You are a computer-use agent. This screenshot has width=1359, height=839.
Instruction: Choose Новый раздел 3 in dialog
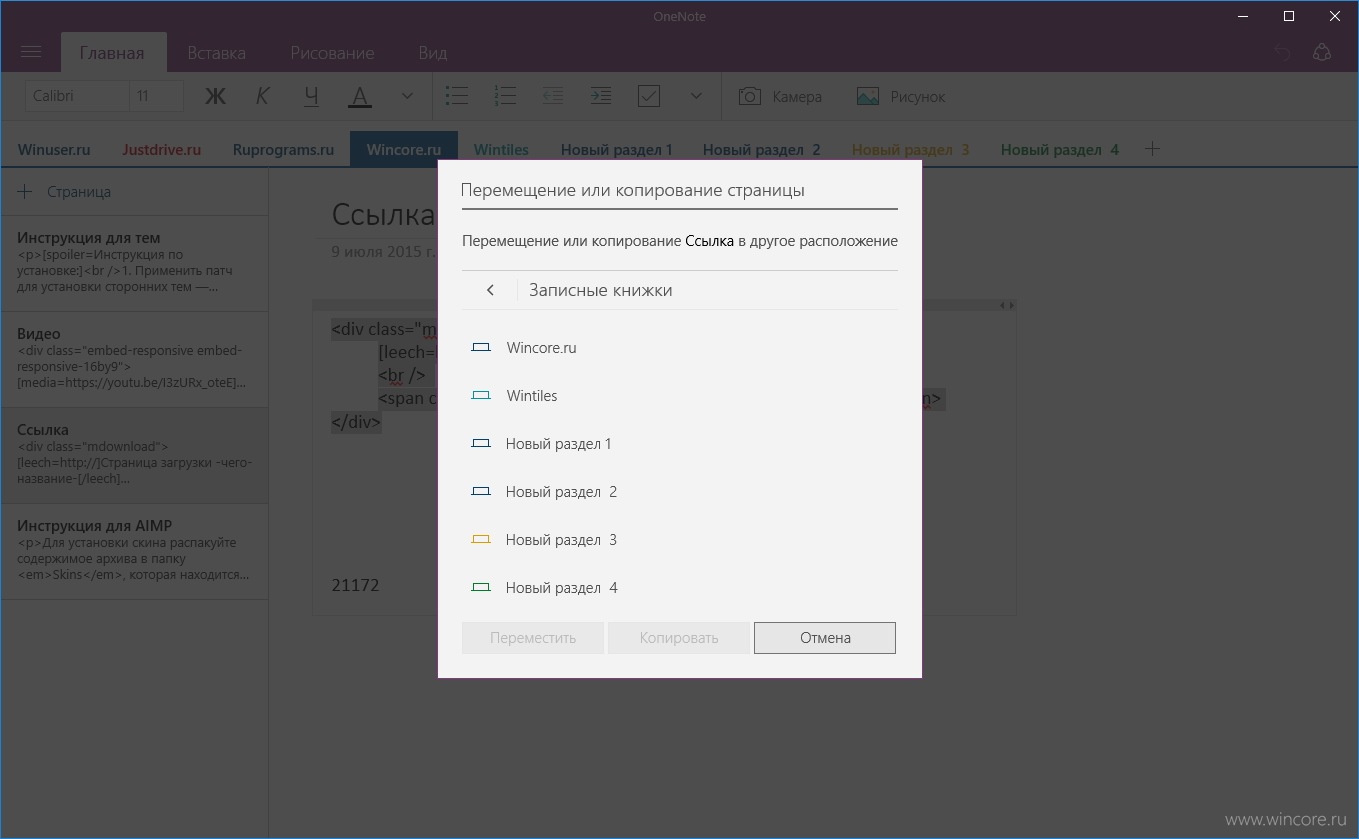pyautogui.click(x=680, y=540)
